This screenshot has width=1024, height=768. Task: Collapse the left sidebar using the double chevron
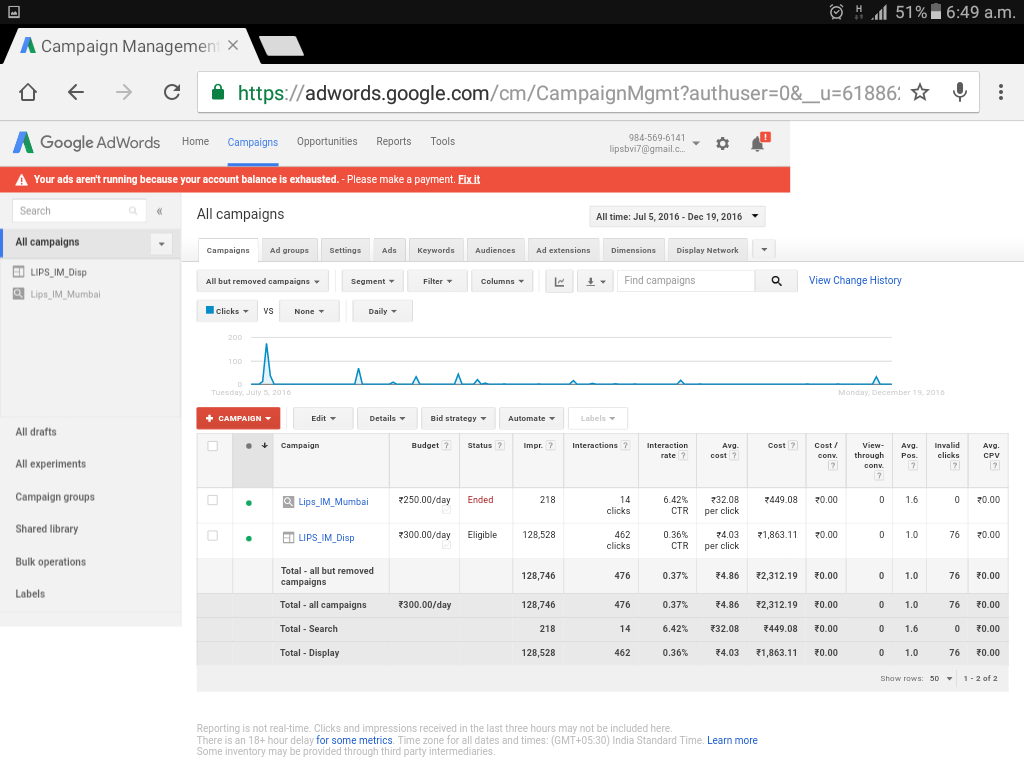(x=160, y=211)
